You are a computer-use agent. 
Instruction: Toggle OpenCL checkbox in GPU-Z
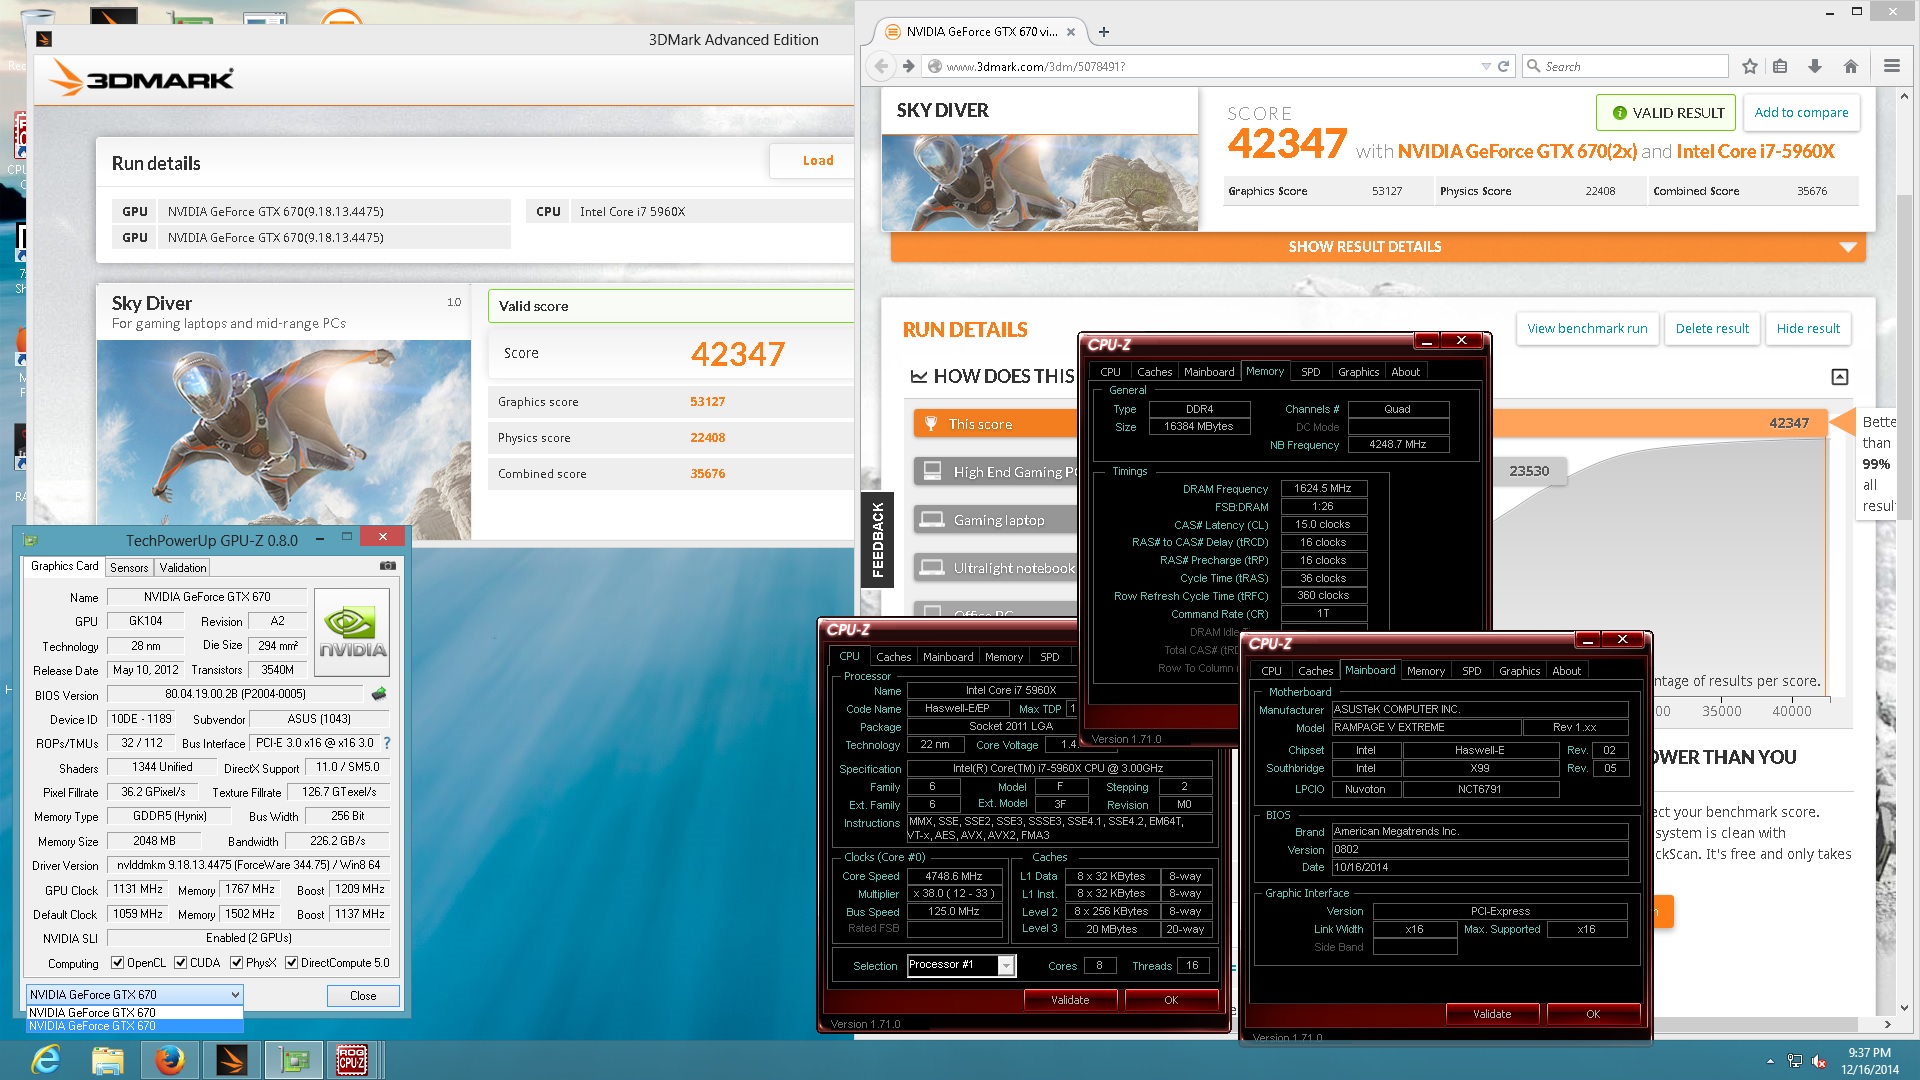(x=117, y=963)
